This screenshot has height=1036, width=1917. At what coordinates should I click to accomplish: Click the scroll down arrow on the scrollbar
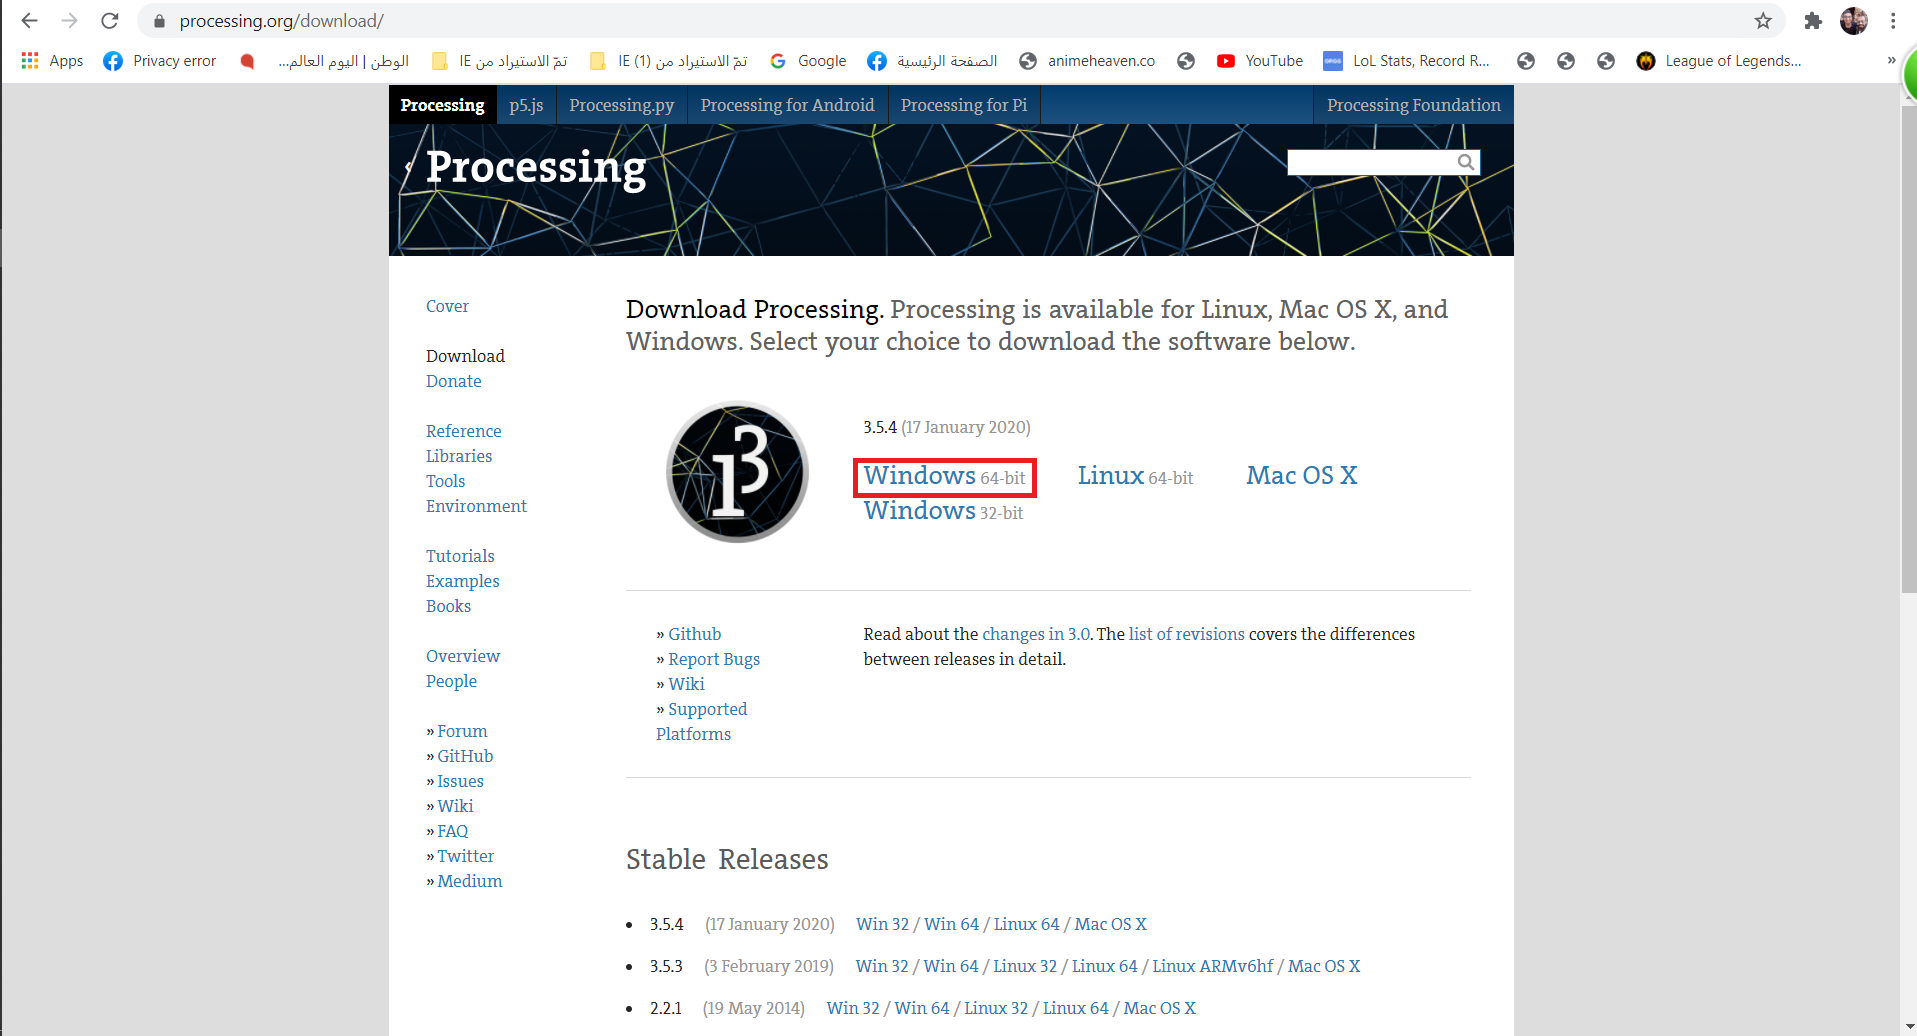[1909, 1027]
